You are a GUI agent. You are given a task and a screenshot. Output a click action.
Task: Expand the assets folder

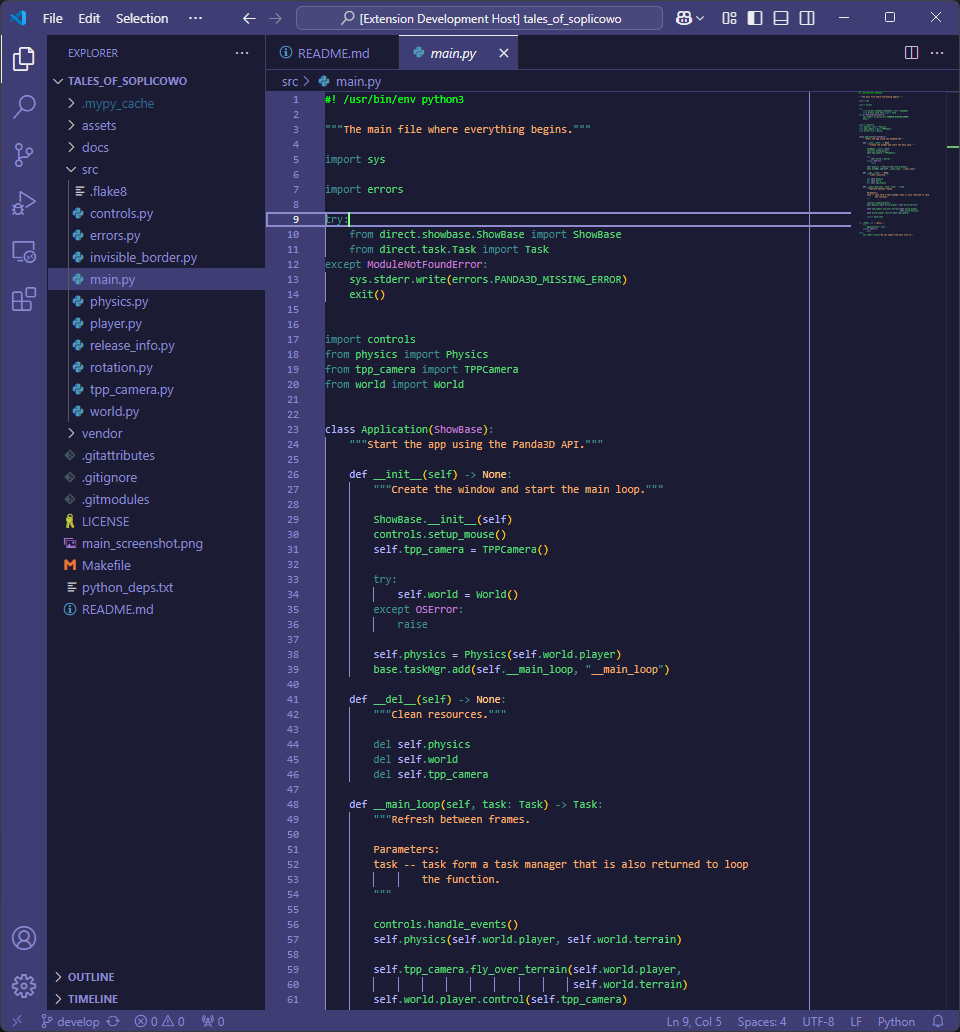[99, 125]
